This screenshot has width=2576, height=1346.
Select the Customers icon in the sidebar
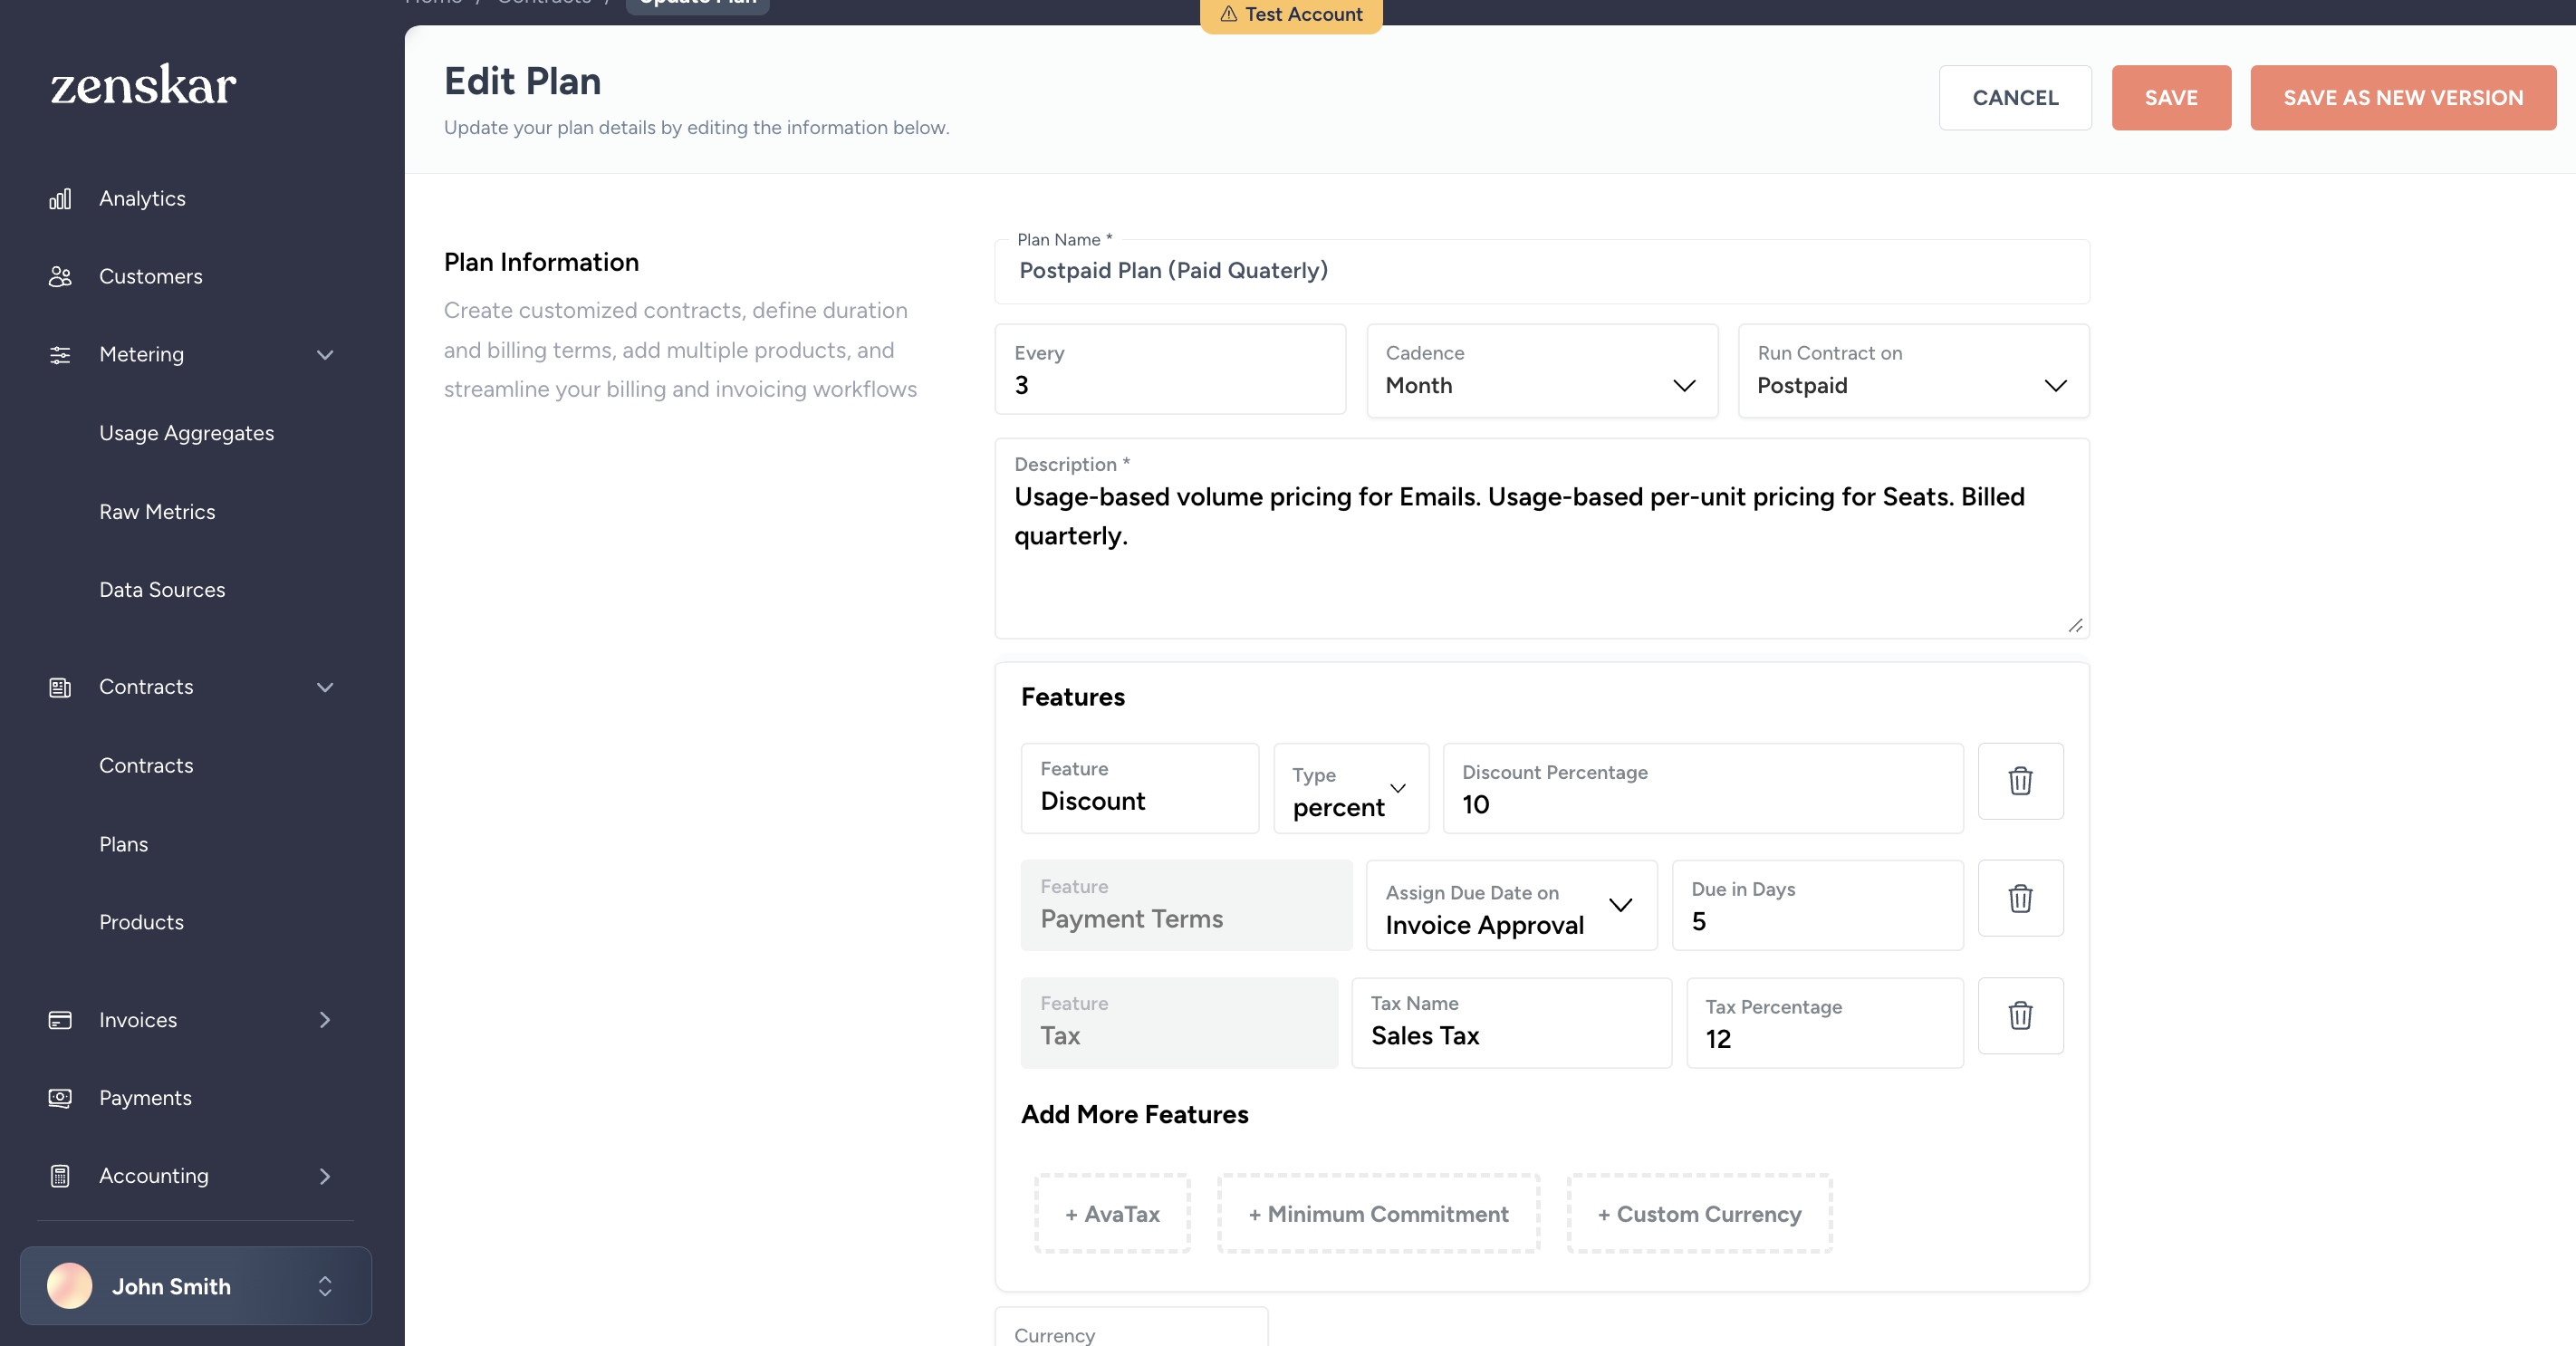pos(60,276)
